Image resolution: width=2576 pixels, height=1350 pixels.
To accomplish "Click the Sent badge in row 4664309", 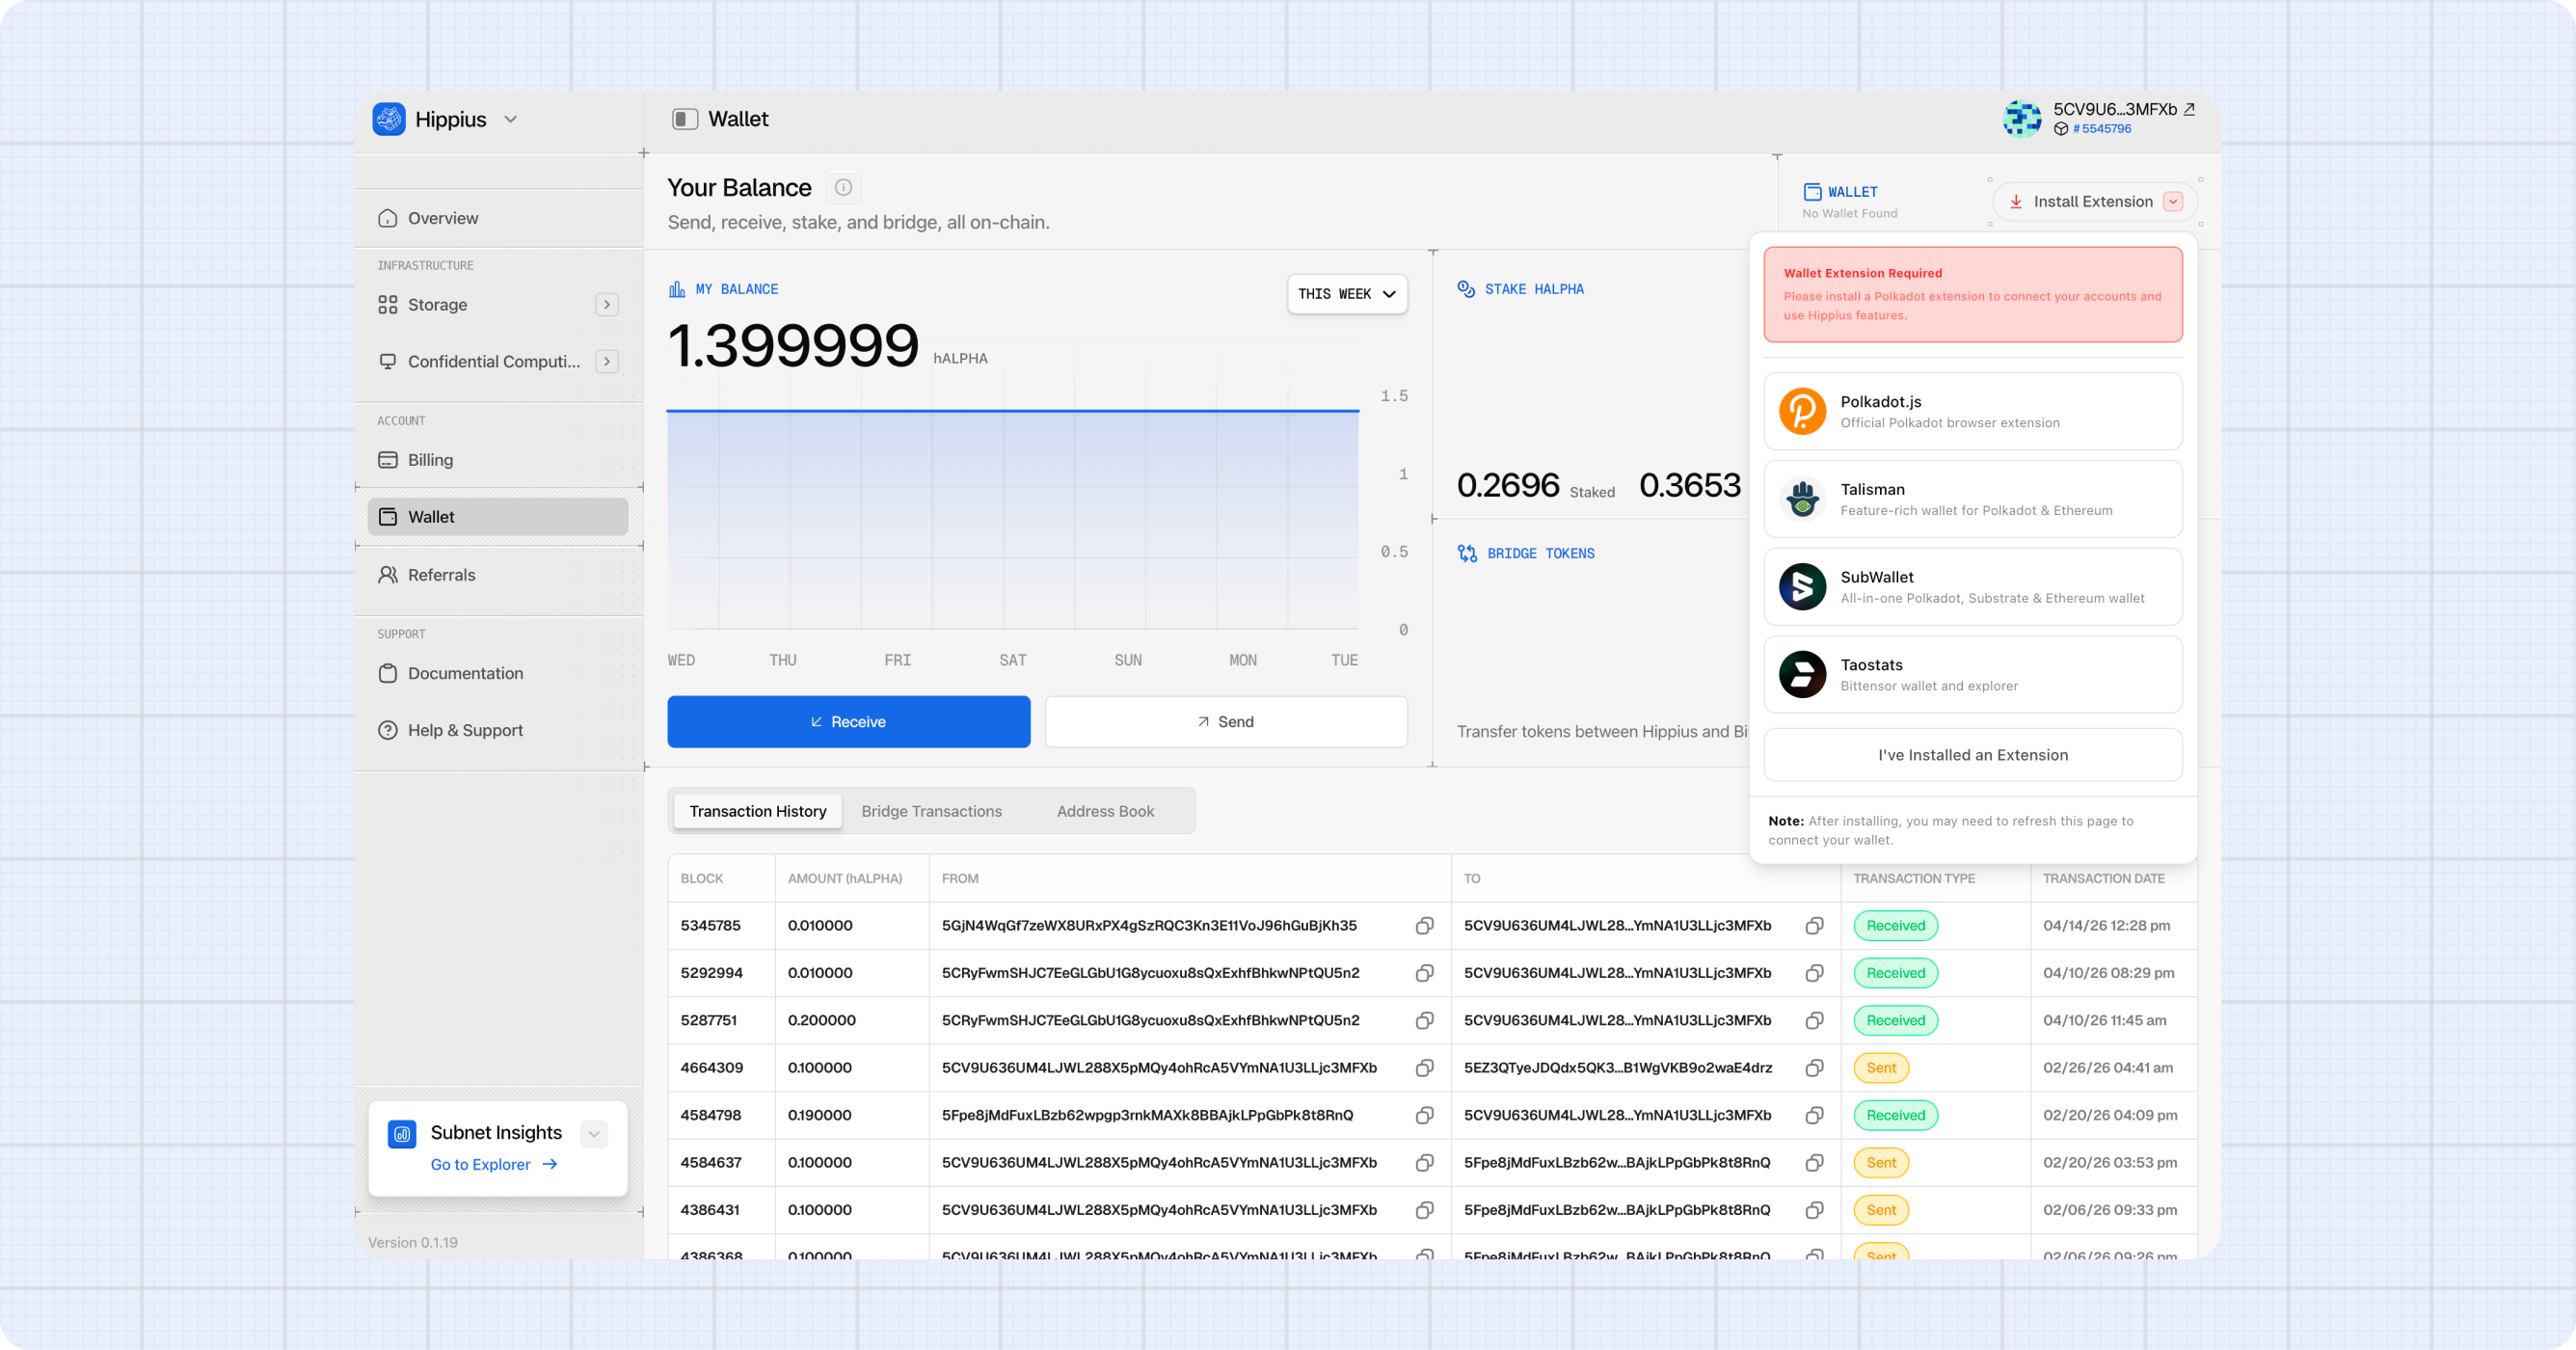I will click(1881, 1068).
